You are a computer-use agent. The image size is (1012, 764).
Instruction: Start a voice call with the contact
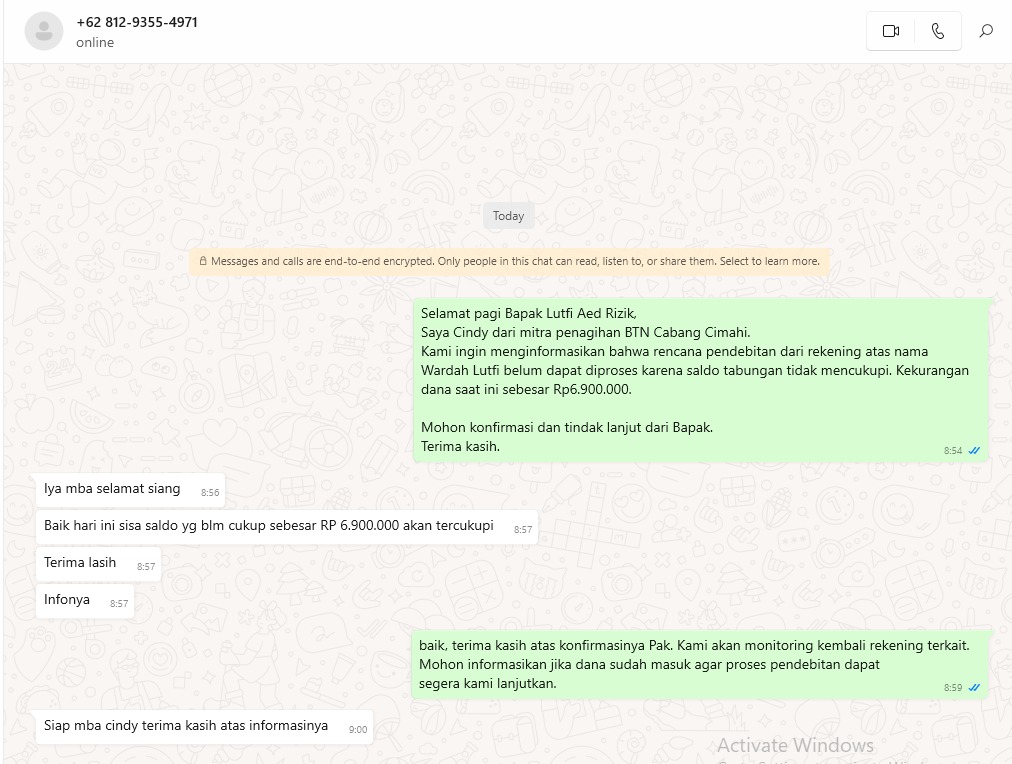coord(937,31)
